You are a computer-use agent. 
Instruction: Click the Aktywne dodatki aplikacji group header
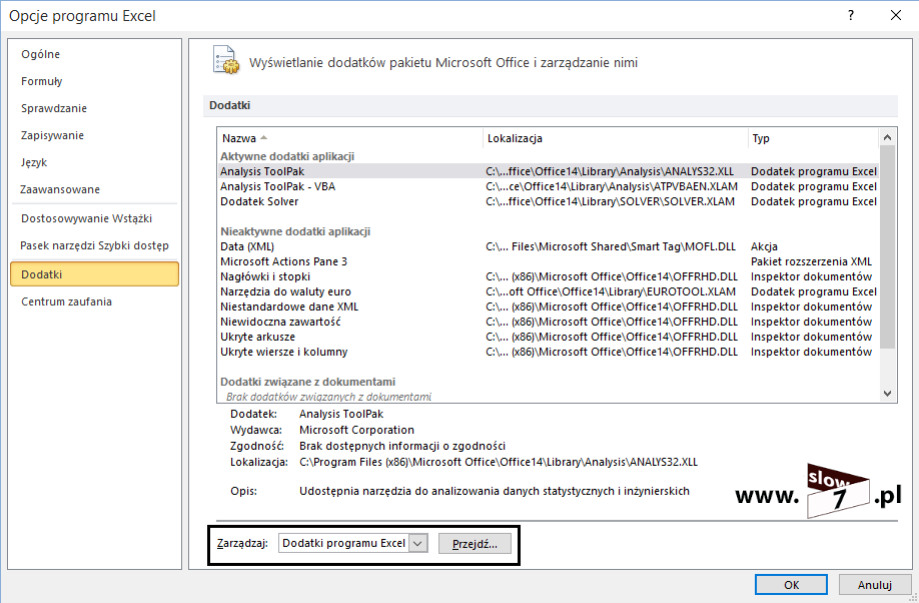point(287,156)
